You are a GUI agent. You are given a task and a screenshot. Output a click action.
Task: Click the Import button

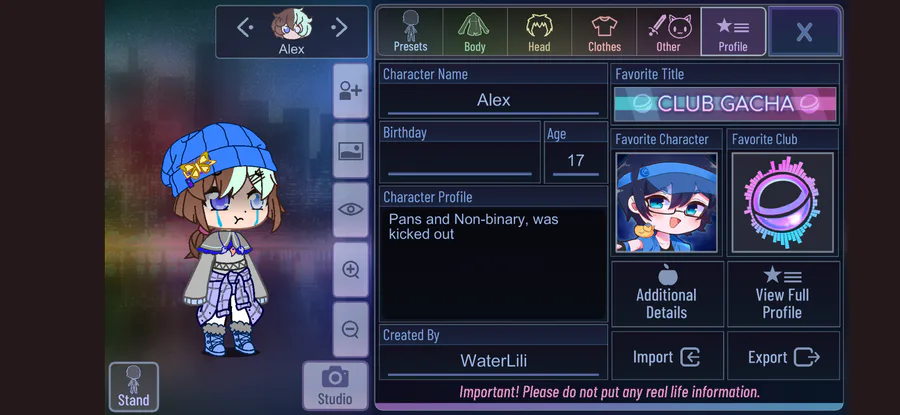[x=668, y=357]
